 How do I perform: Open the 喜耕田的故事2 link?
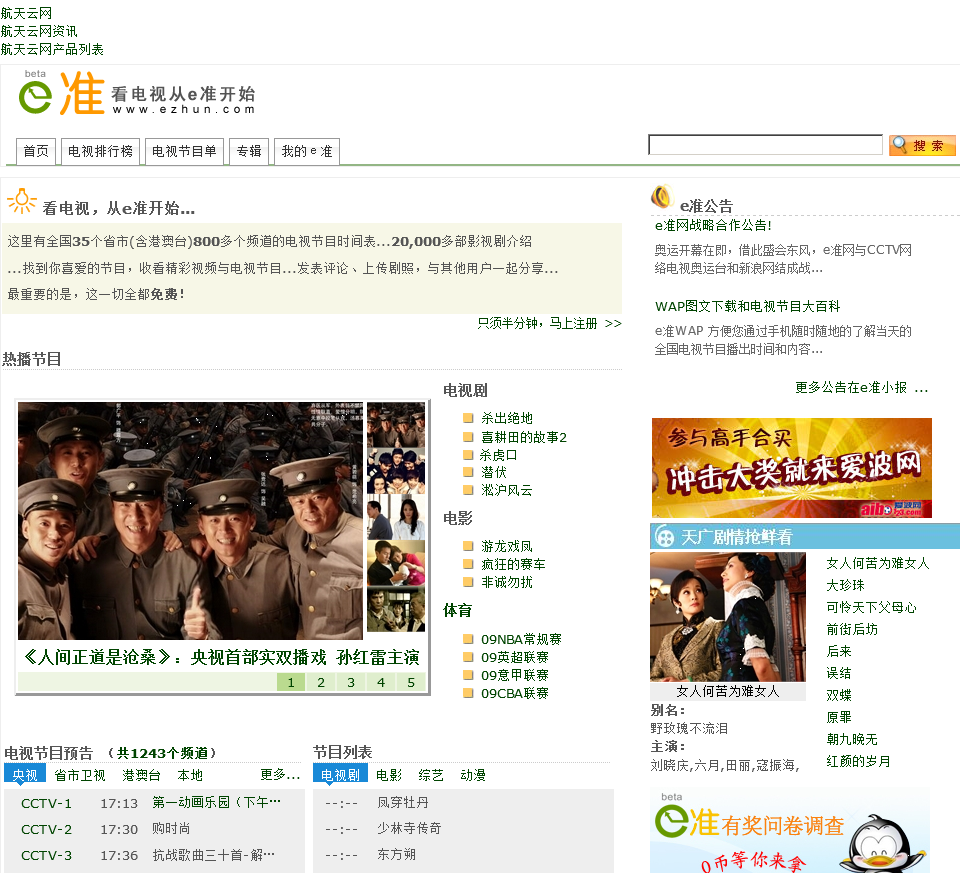[x=524, y=437]
